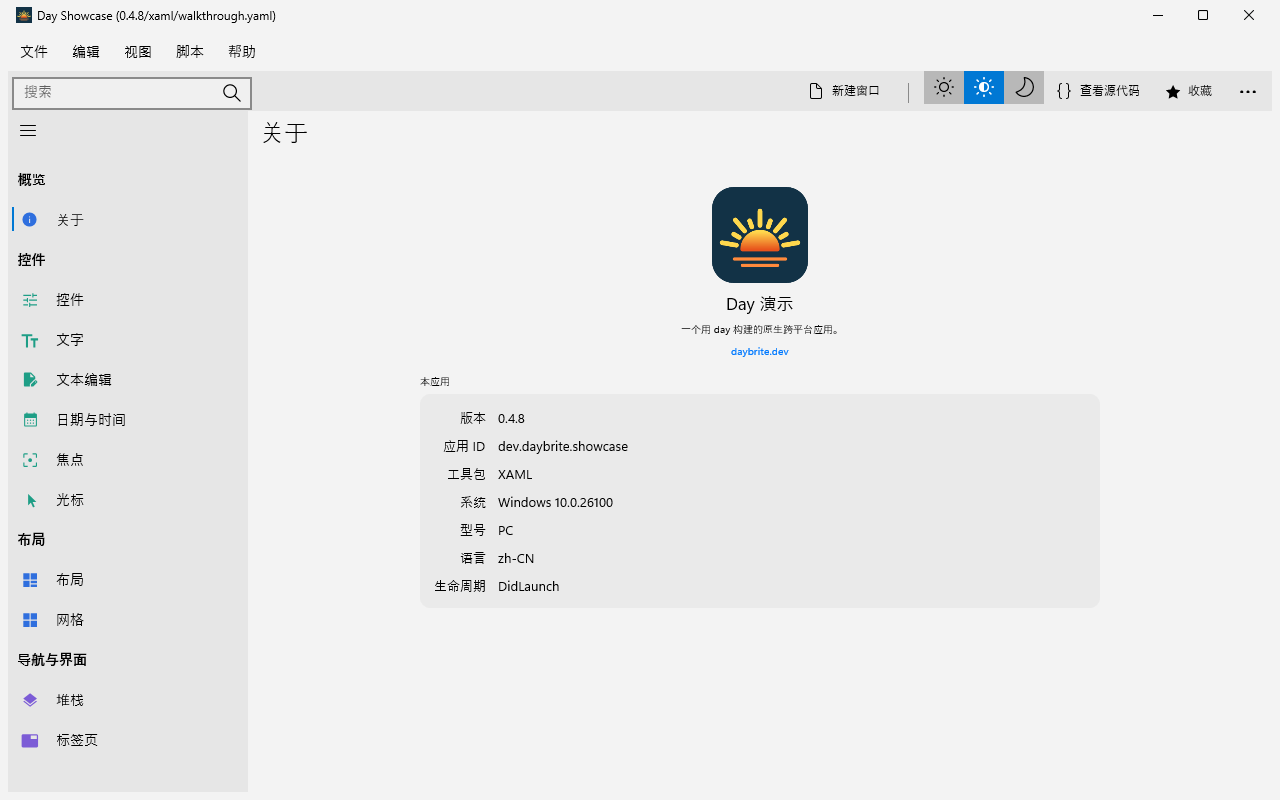Select the auto brightness theme toggle

(x=984, y=88)
